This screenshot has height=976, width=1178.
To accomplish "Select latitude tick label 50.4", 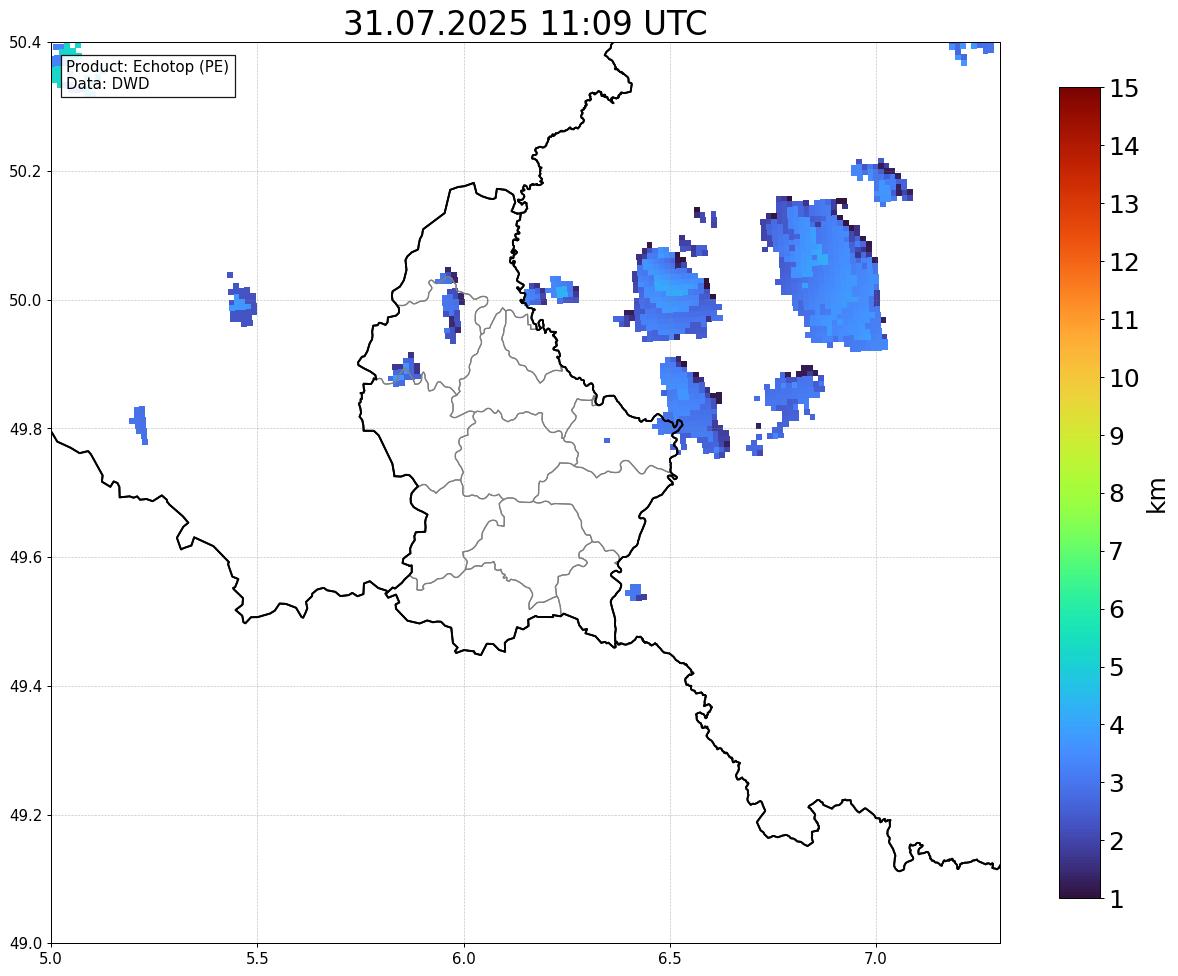I will [25, 43].
